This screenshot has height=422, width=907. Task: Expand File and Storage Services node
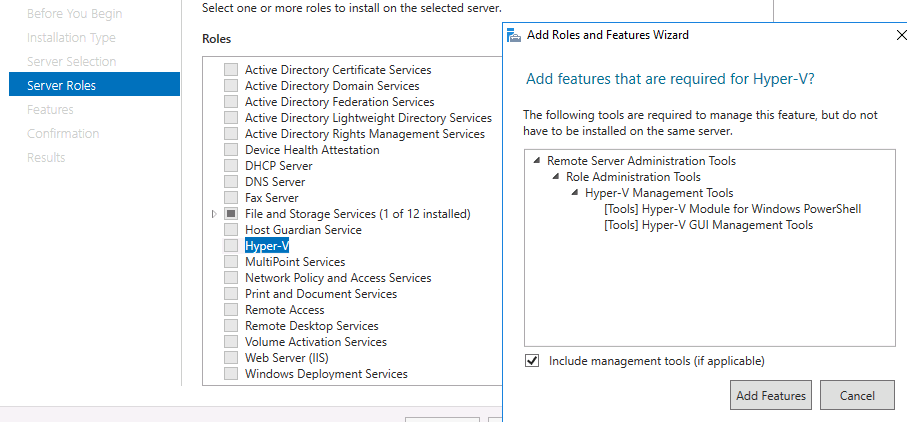point(215,214)
